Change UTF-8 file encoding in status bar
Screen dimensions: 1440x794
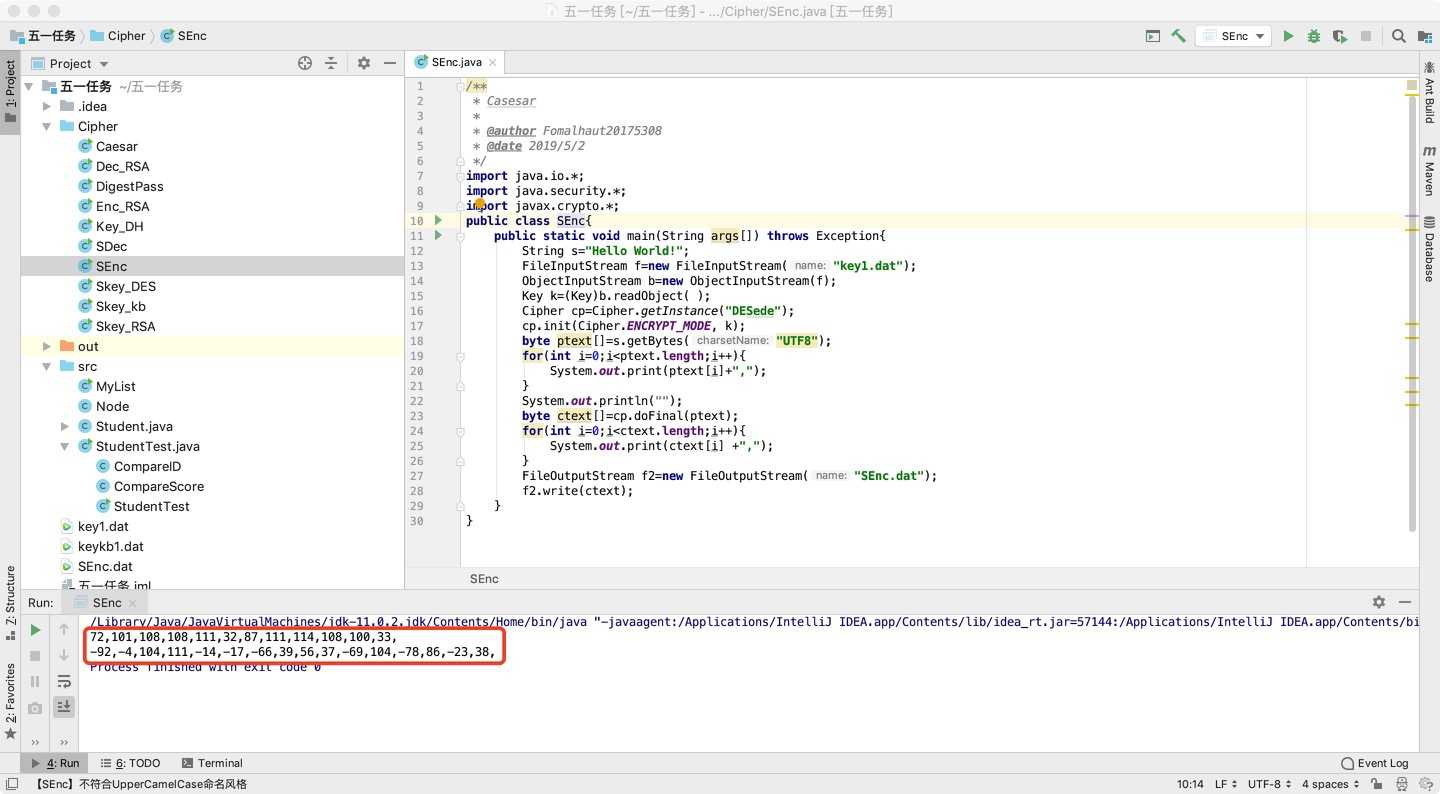[1269, 785]
